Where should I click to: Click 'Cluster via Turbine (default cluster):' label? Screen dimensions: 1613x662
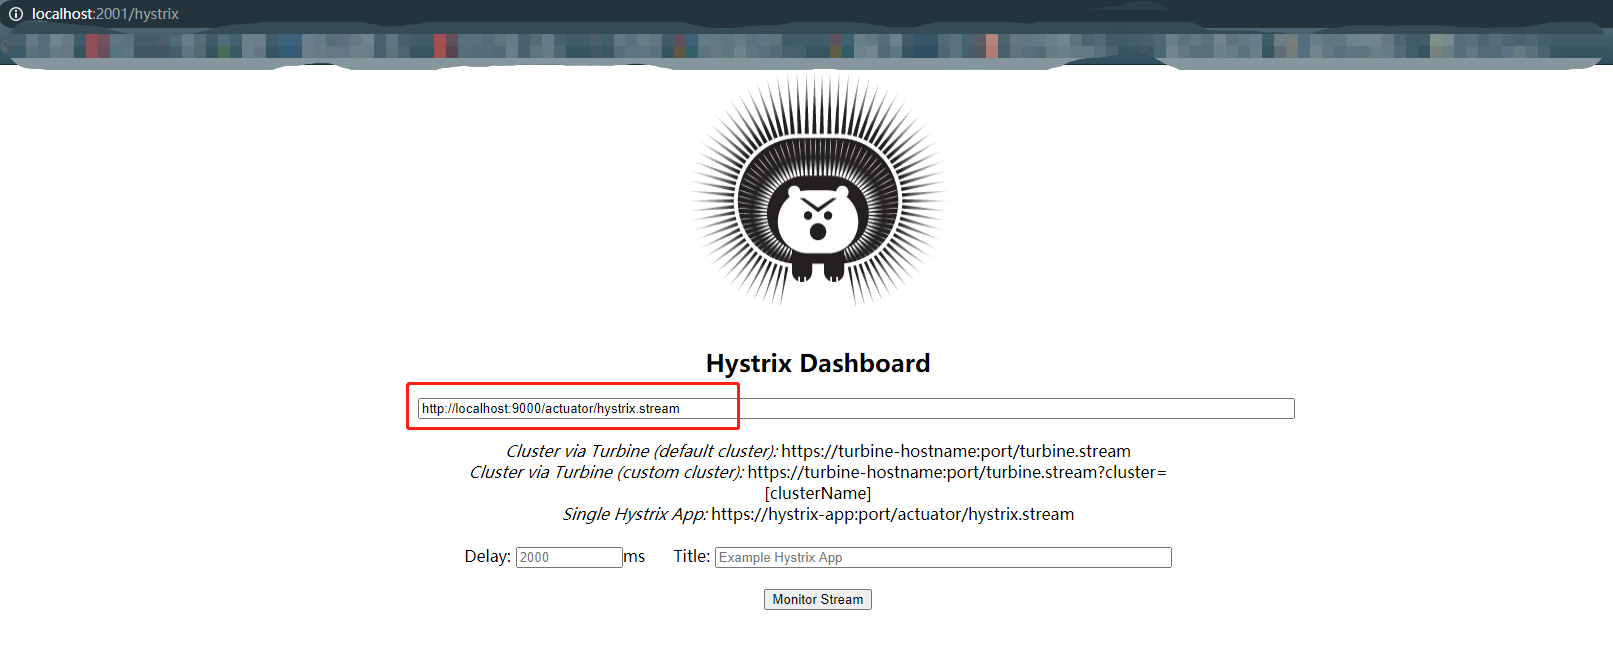point(642,451)
